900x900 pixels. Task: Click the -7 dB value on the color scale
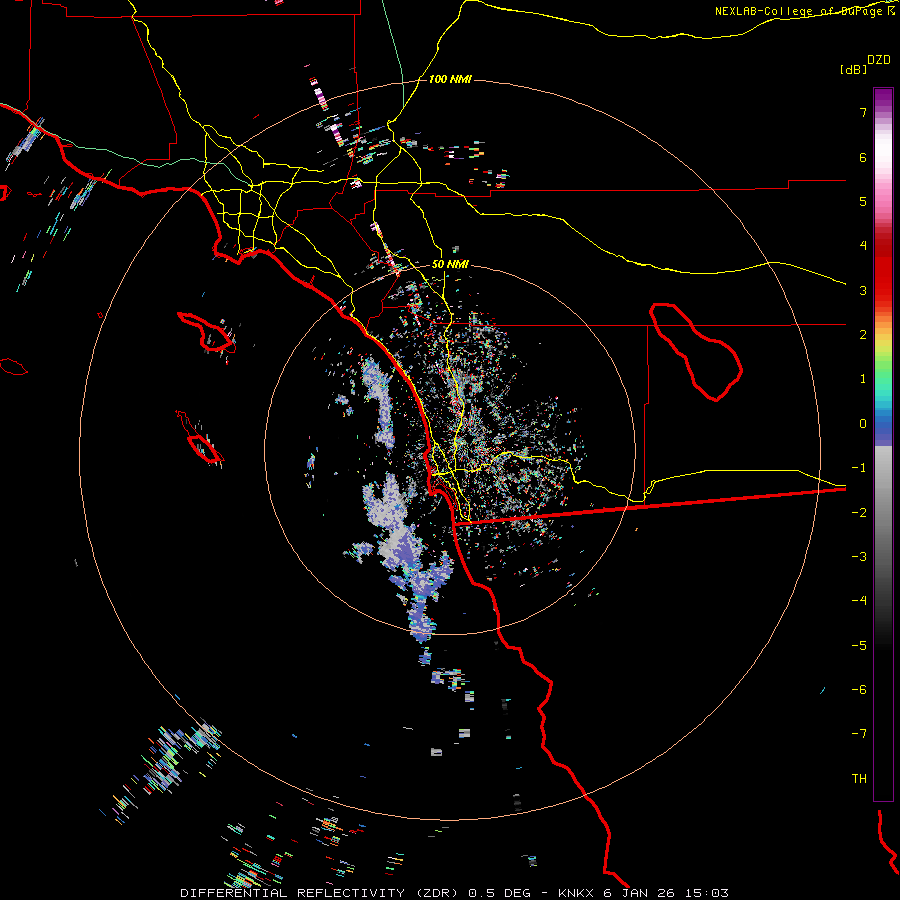859,734
